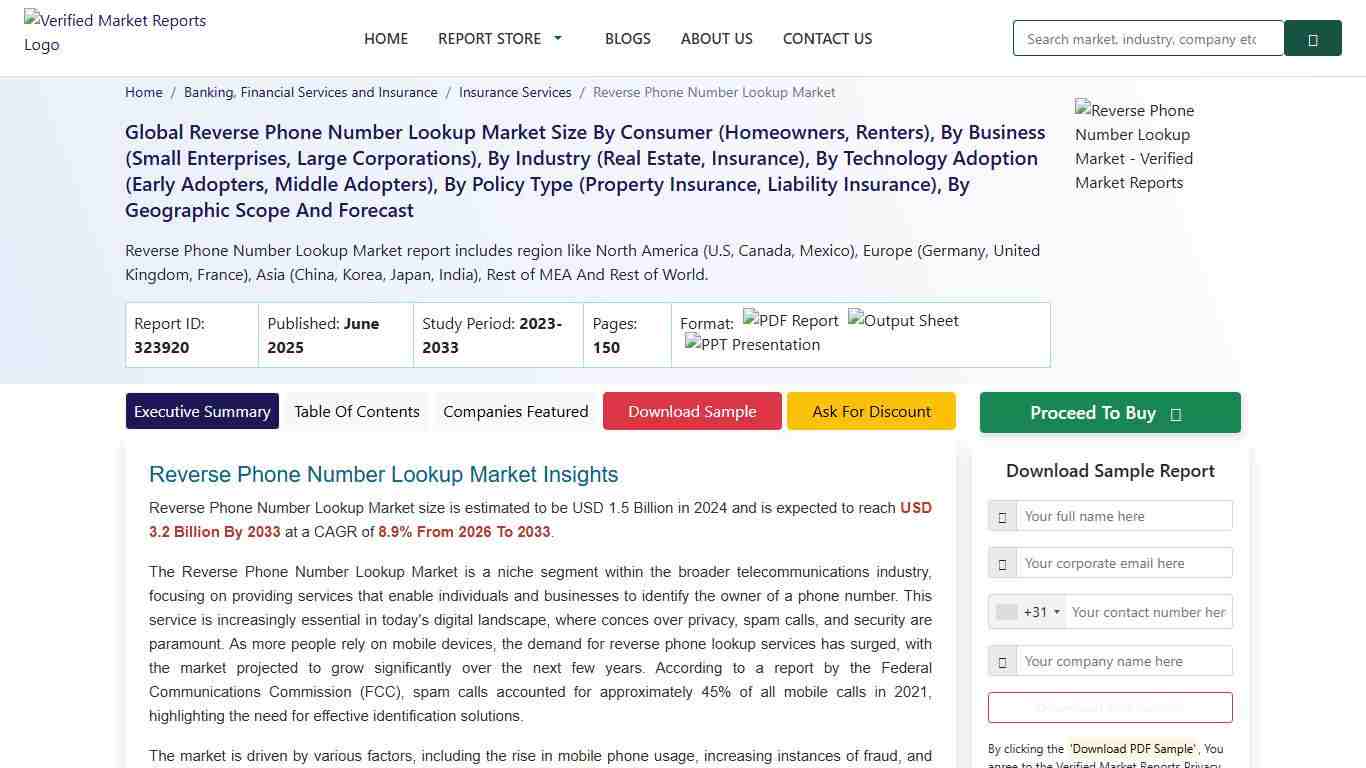
Task: Click the PPT Presentation format icon
Action: pyautogui.click(x=752, y=345)
